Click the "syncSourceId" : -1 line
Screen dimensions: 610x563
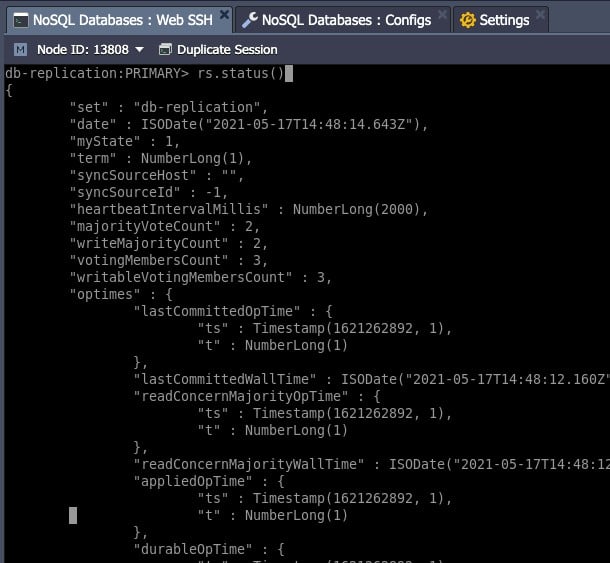tap(149, 192)
